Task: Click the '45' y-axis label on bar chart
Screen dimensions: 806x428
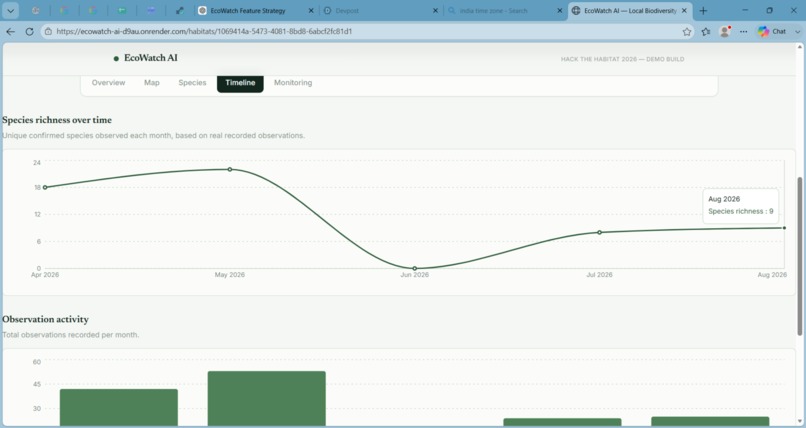Action: click(37, 384)
